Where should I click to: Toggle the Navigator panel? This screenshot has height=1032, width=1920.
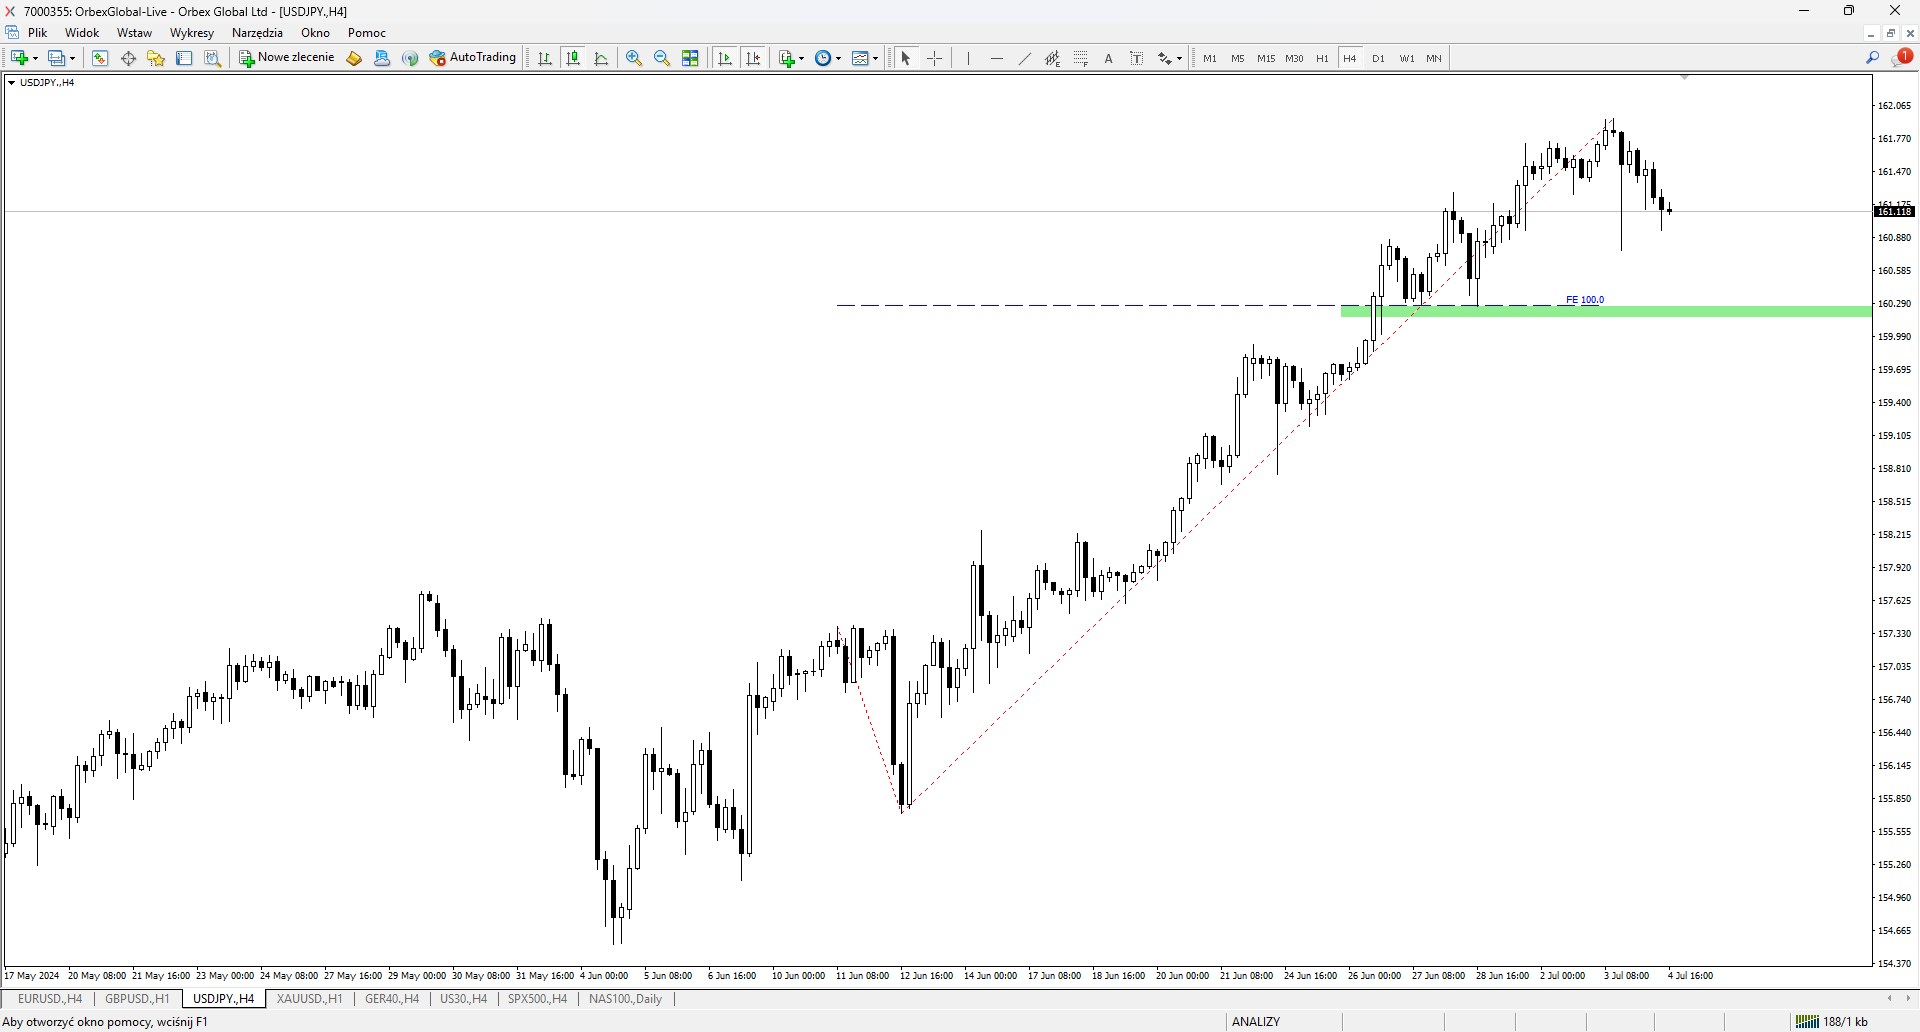click(x=156, y=58)
